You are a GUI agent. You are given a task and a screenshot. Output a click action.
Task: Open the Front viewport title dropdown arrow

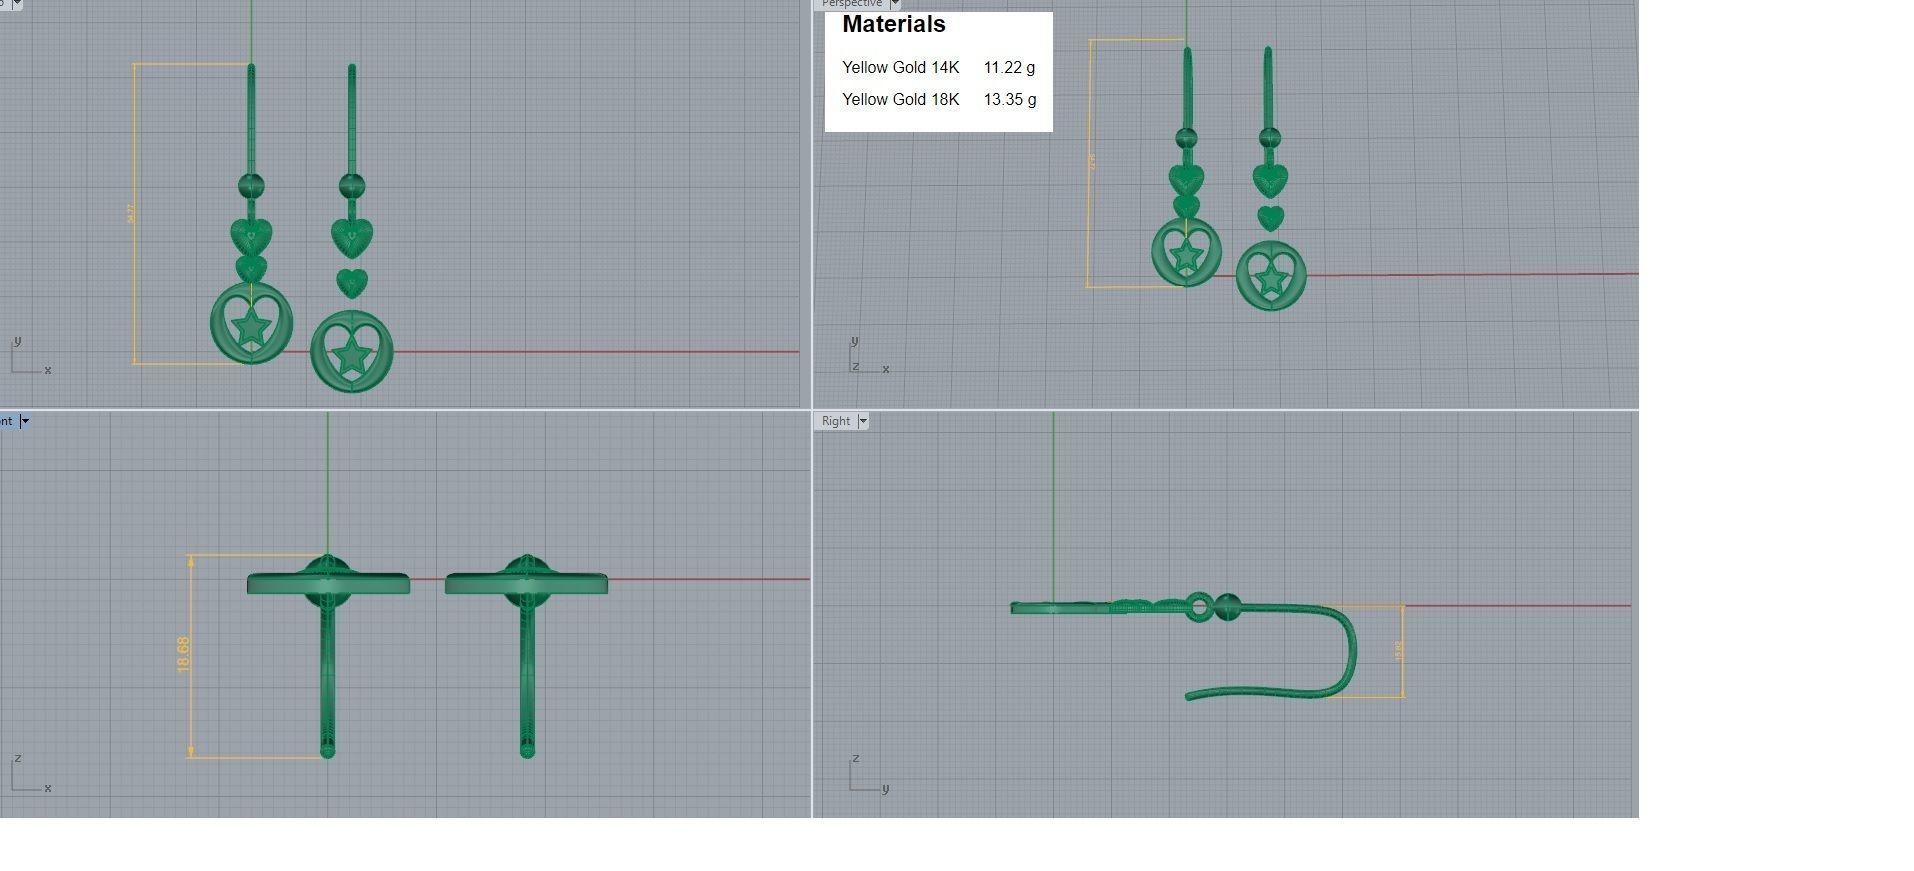(x=25, y=421)
